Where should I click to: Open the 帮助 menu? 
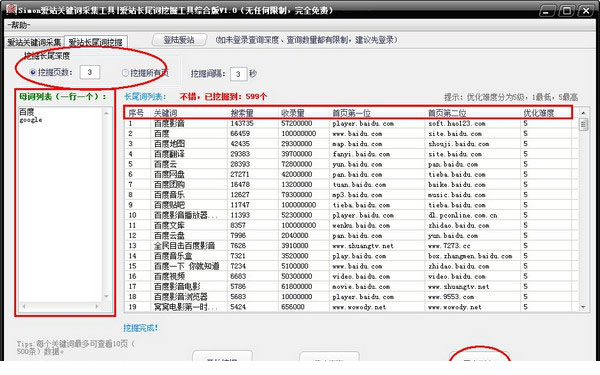18,25
